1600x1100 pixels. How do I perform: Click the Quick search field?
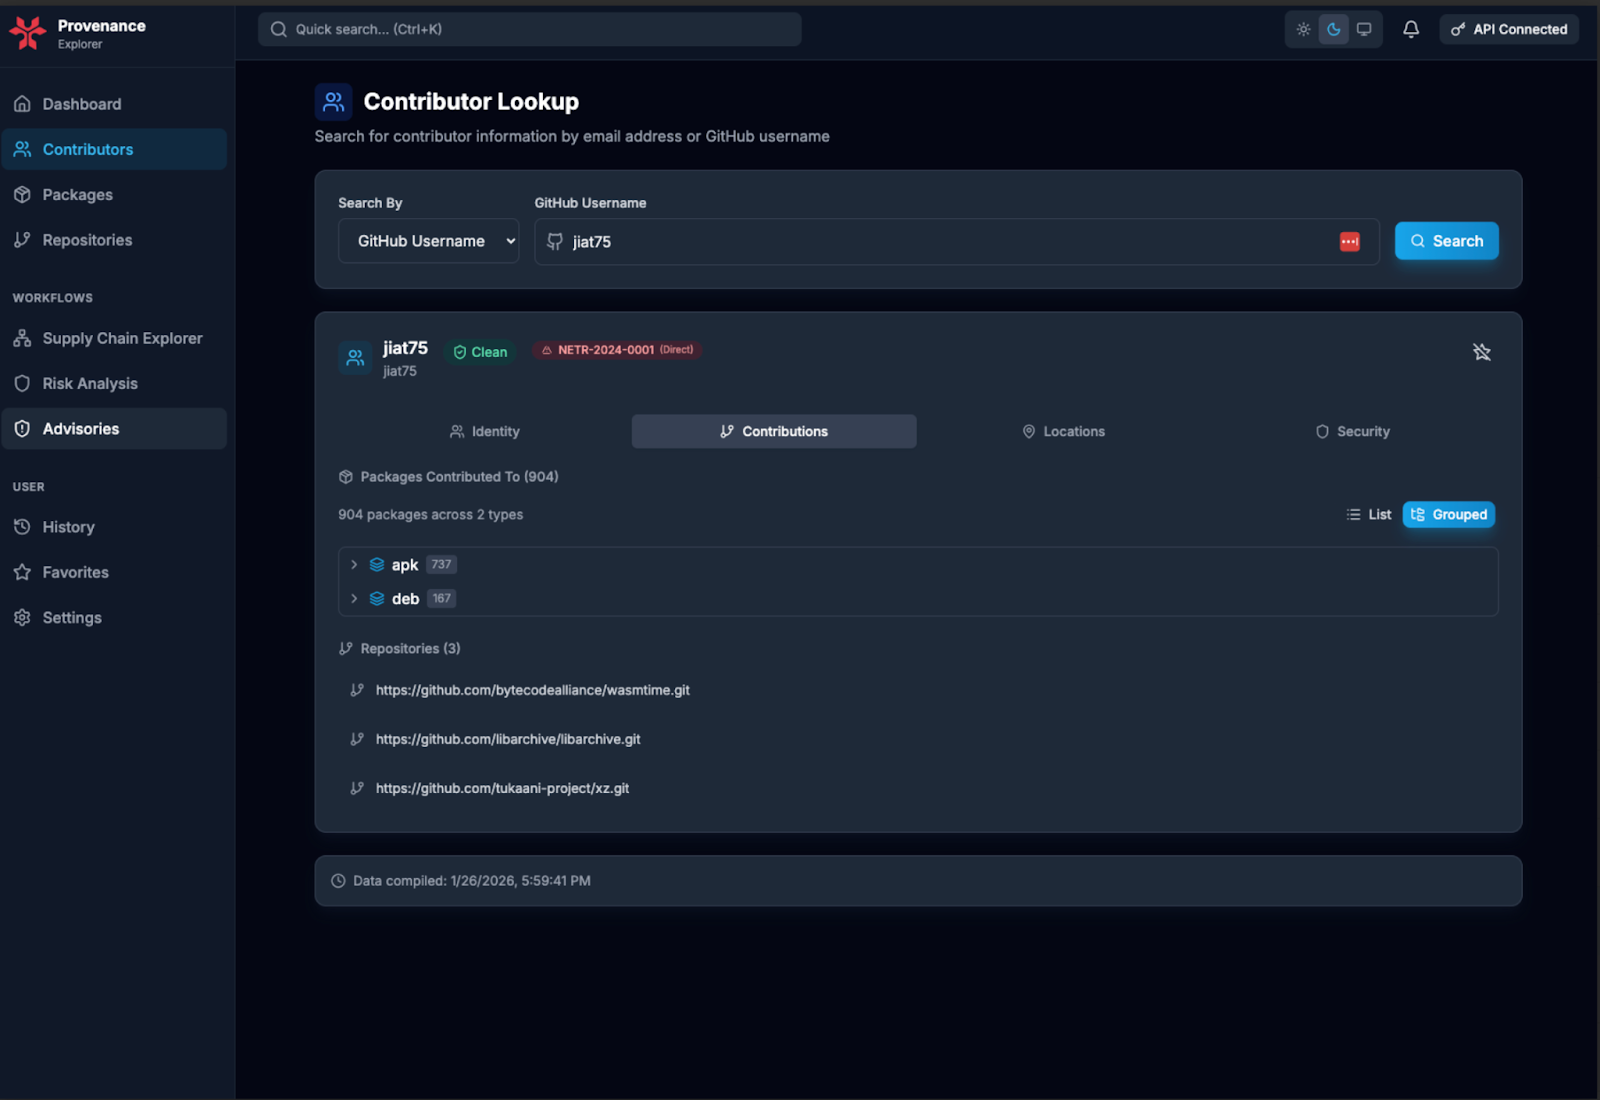529,29
